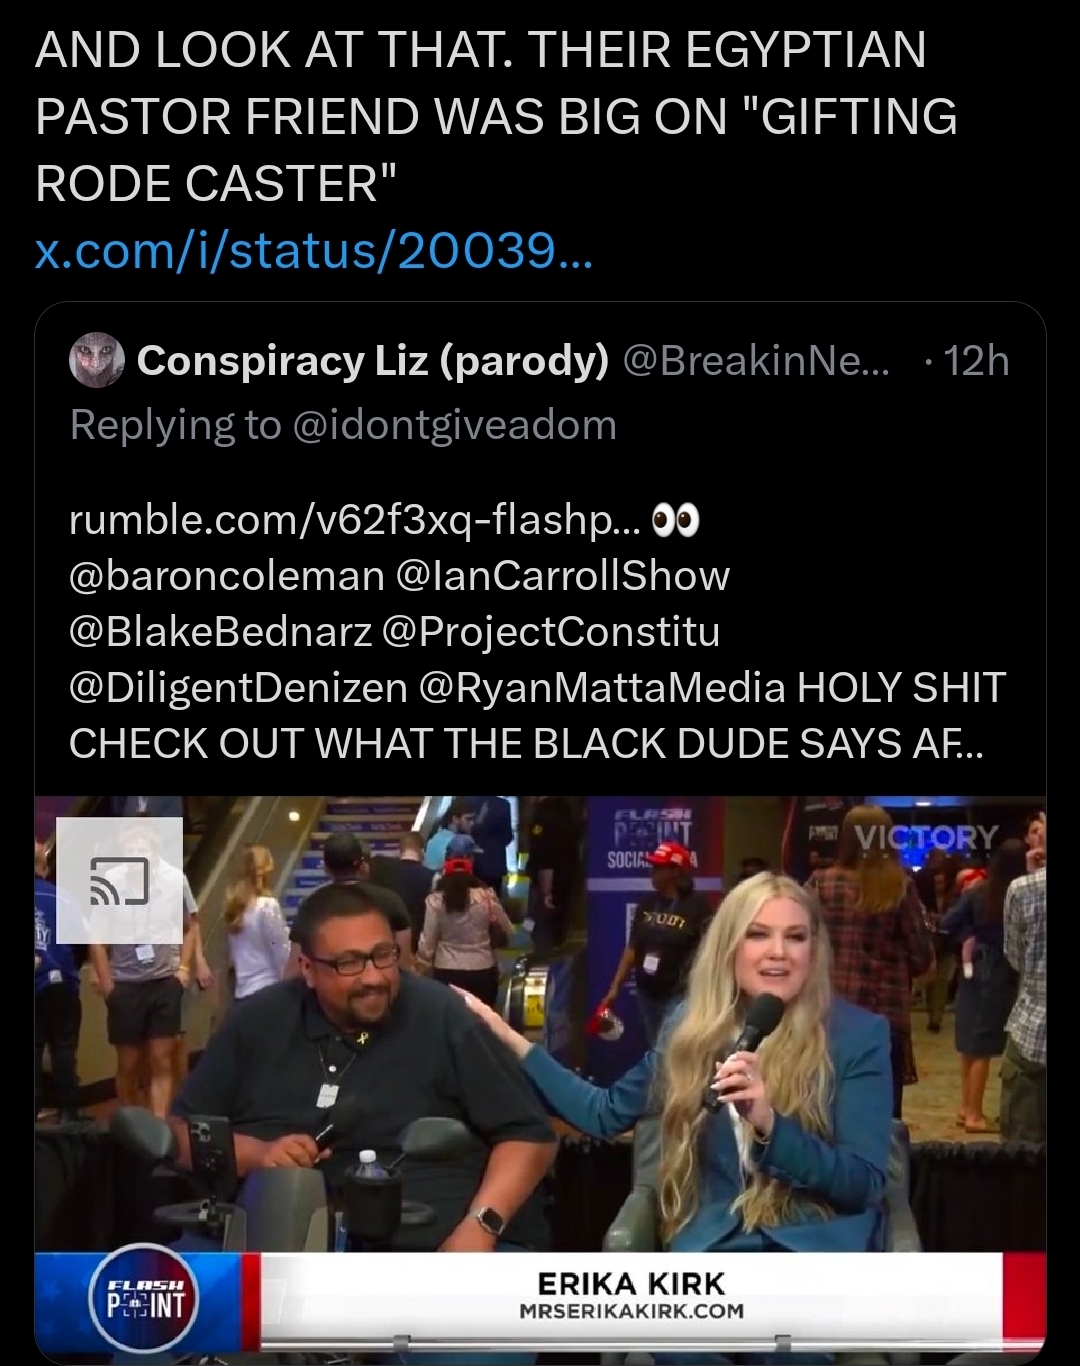Image resolution: width=1080 pixels, height=1366 pixels.
Task: Tap the eyes emoji in quoted tweet
Action: point(675,520)
